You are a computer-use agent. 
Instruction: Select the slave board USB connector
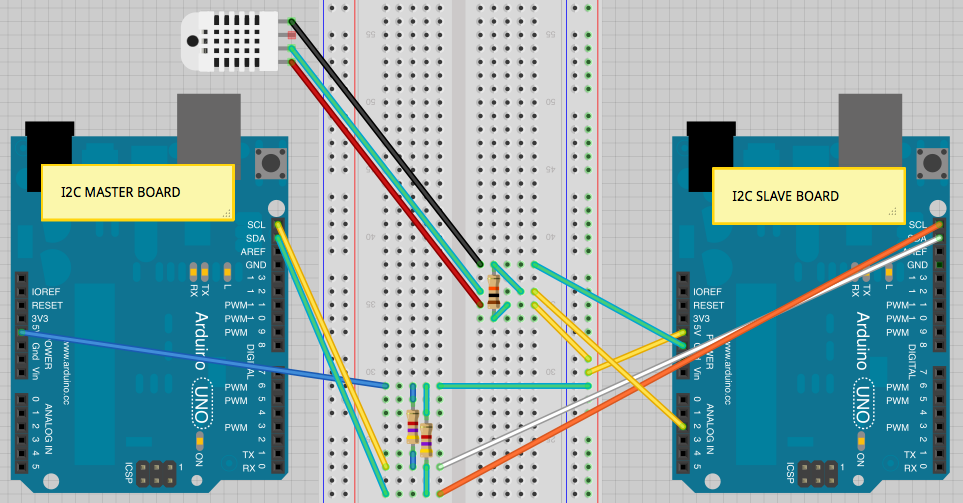870,130
